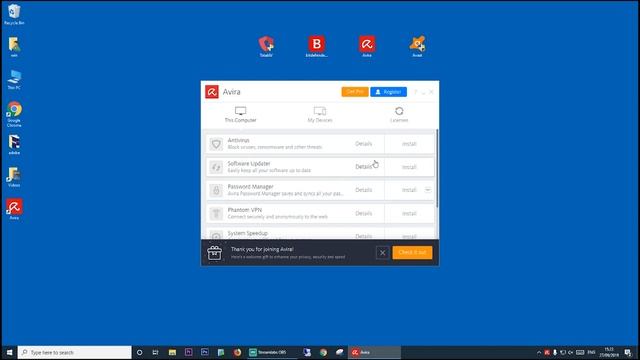Install System Speedup
640x360 pixels.
click(409, 236)
